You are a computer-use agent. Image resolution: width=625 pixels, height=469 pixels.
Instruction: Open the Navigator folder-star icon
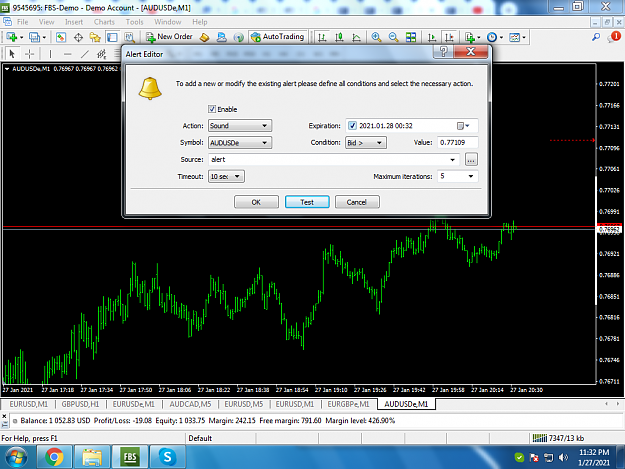(95, 37)
